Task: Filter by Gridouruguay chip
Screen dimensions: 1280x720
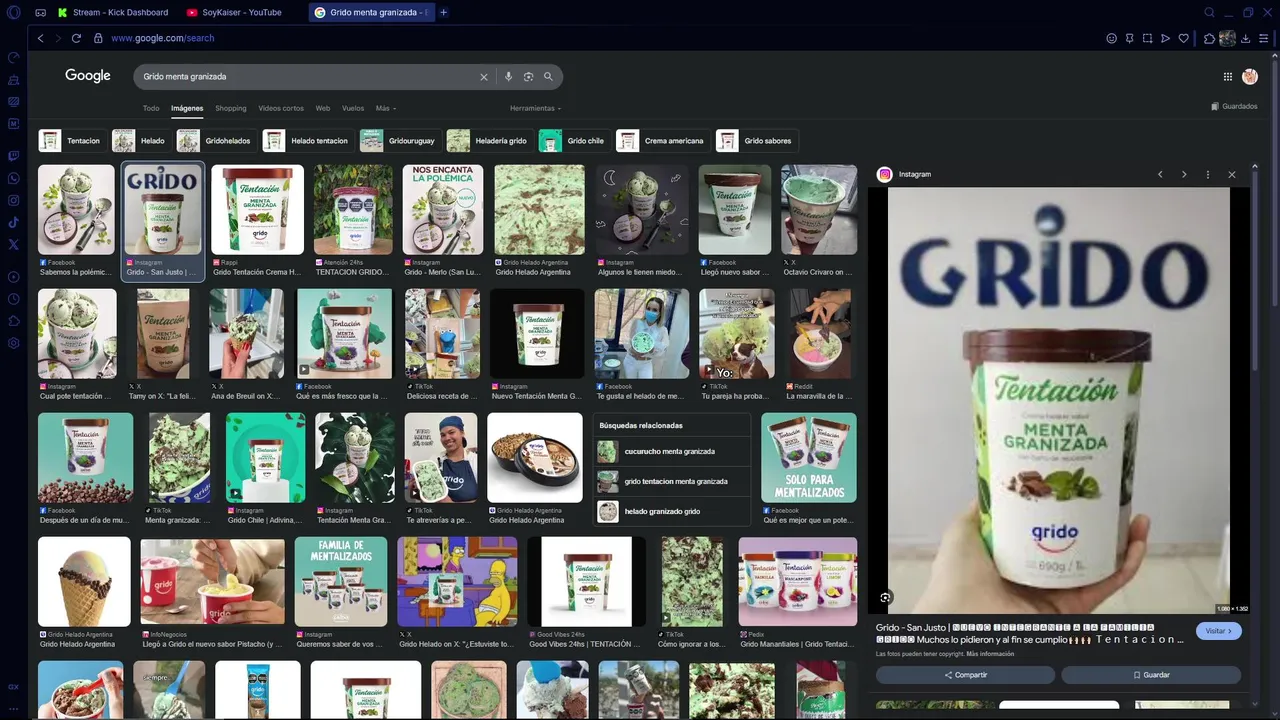Action: (399, 141)
